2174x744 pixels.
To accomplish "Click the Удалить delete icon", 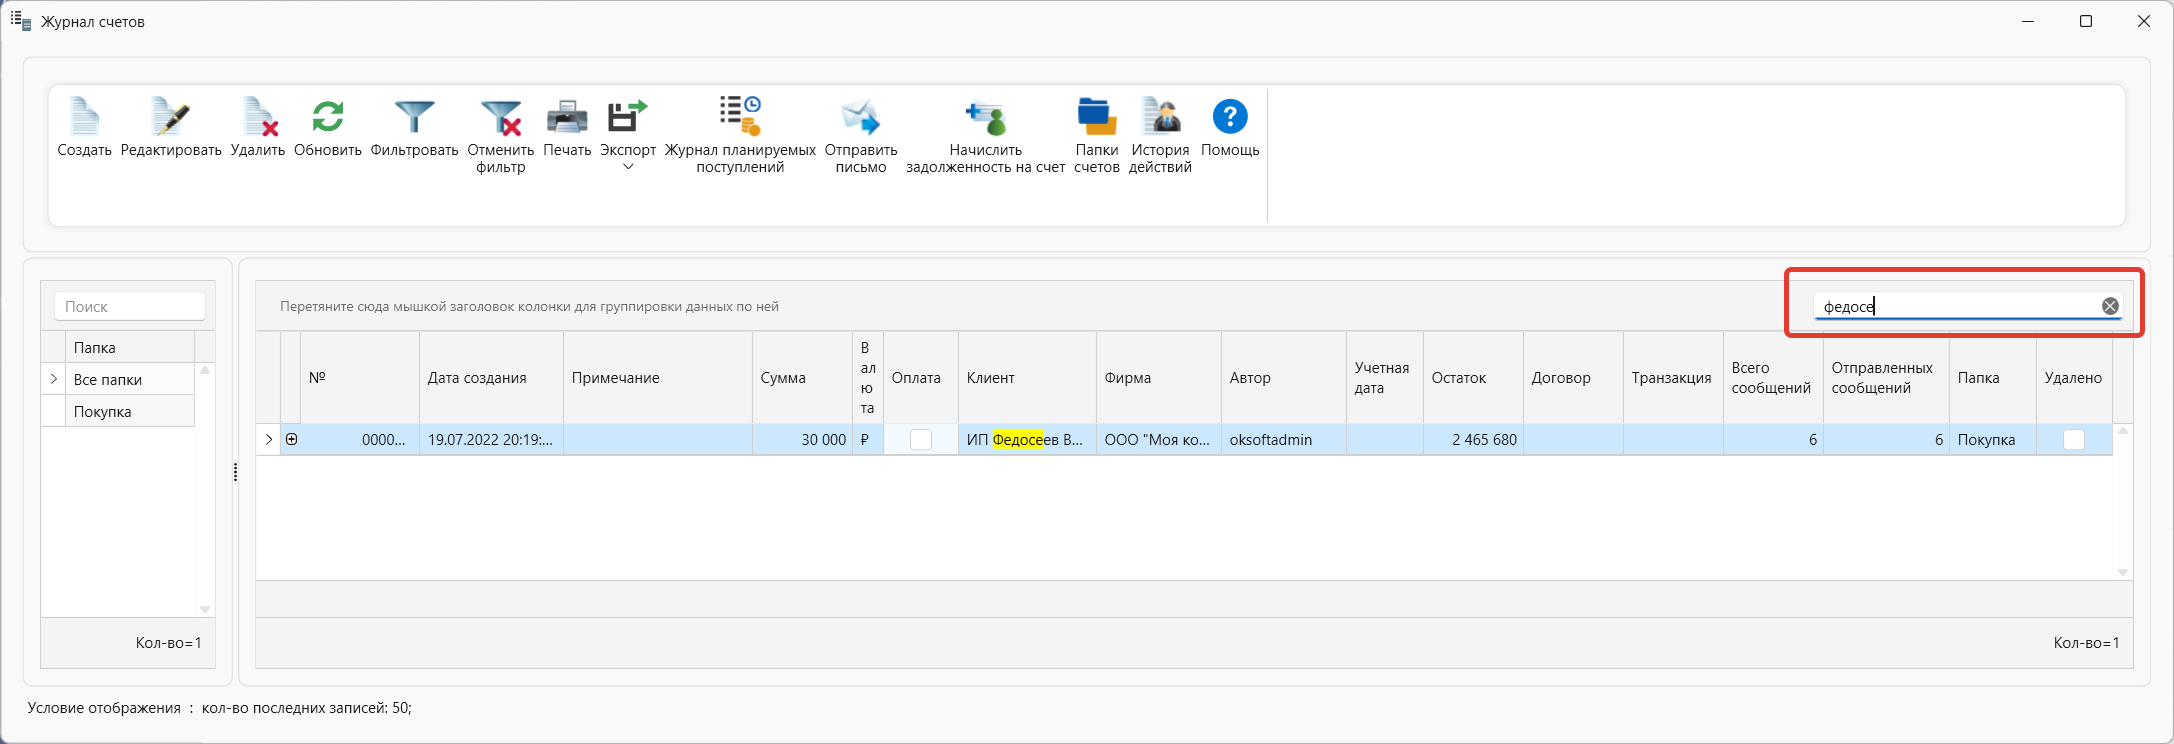I will pyautogui.click(x=259, y=117).
